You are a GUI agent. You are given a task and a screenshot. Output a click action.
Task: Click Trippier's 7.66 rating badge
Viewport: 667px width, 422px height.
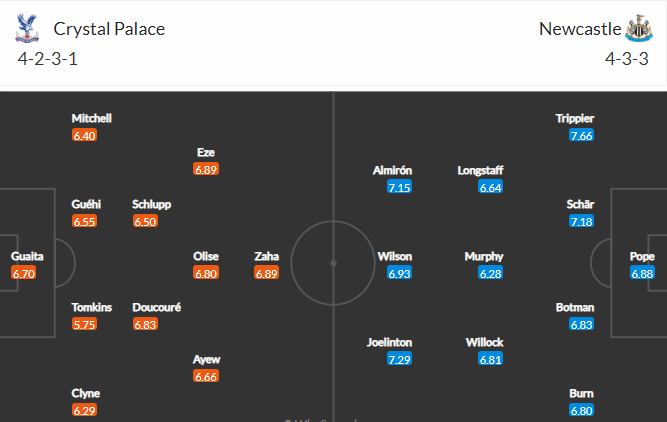pos(581,135)
